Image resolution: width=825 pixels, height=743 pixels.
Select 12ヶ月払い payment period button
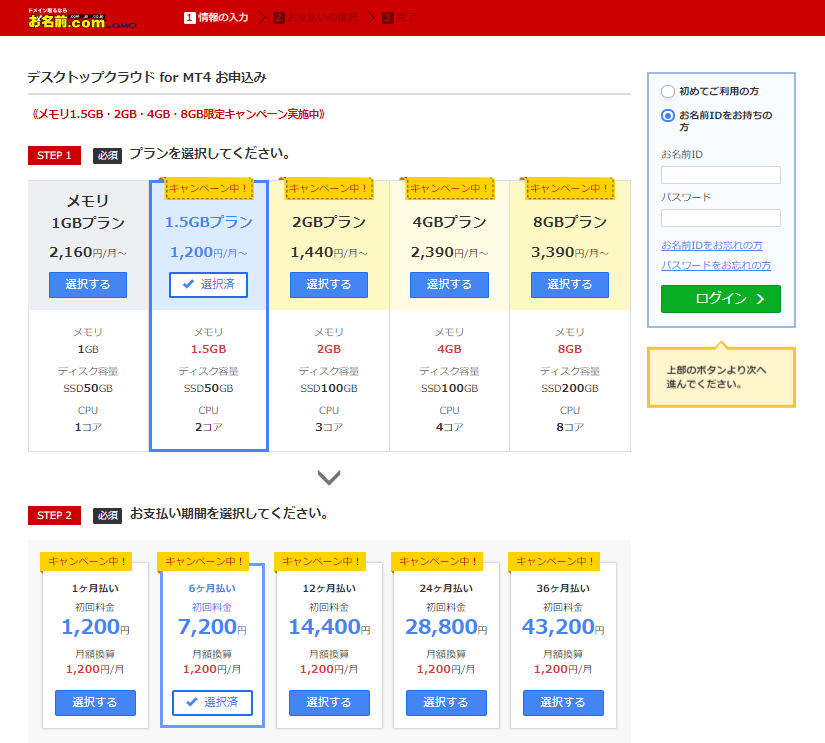329,702
